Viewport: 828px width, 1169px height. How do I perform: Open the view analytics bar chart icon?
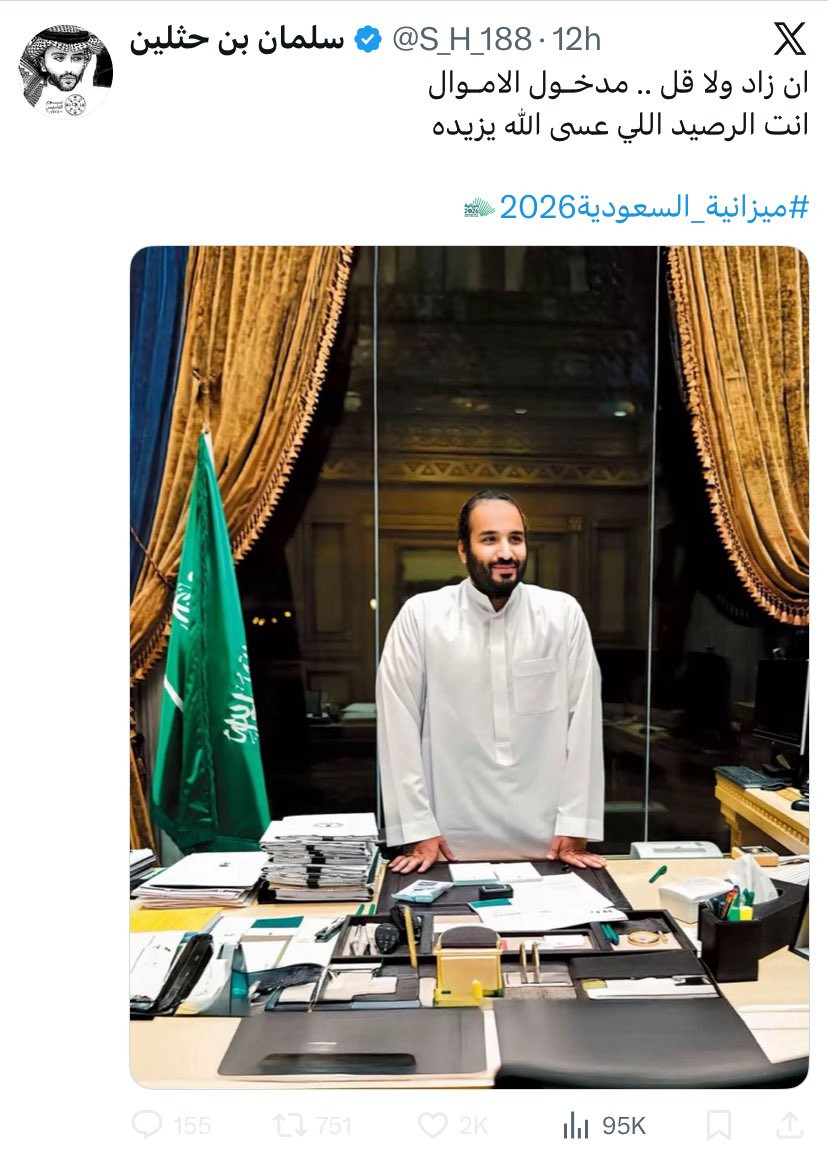coord(575,1125)
